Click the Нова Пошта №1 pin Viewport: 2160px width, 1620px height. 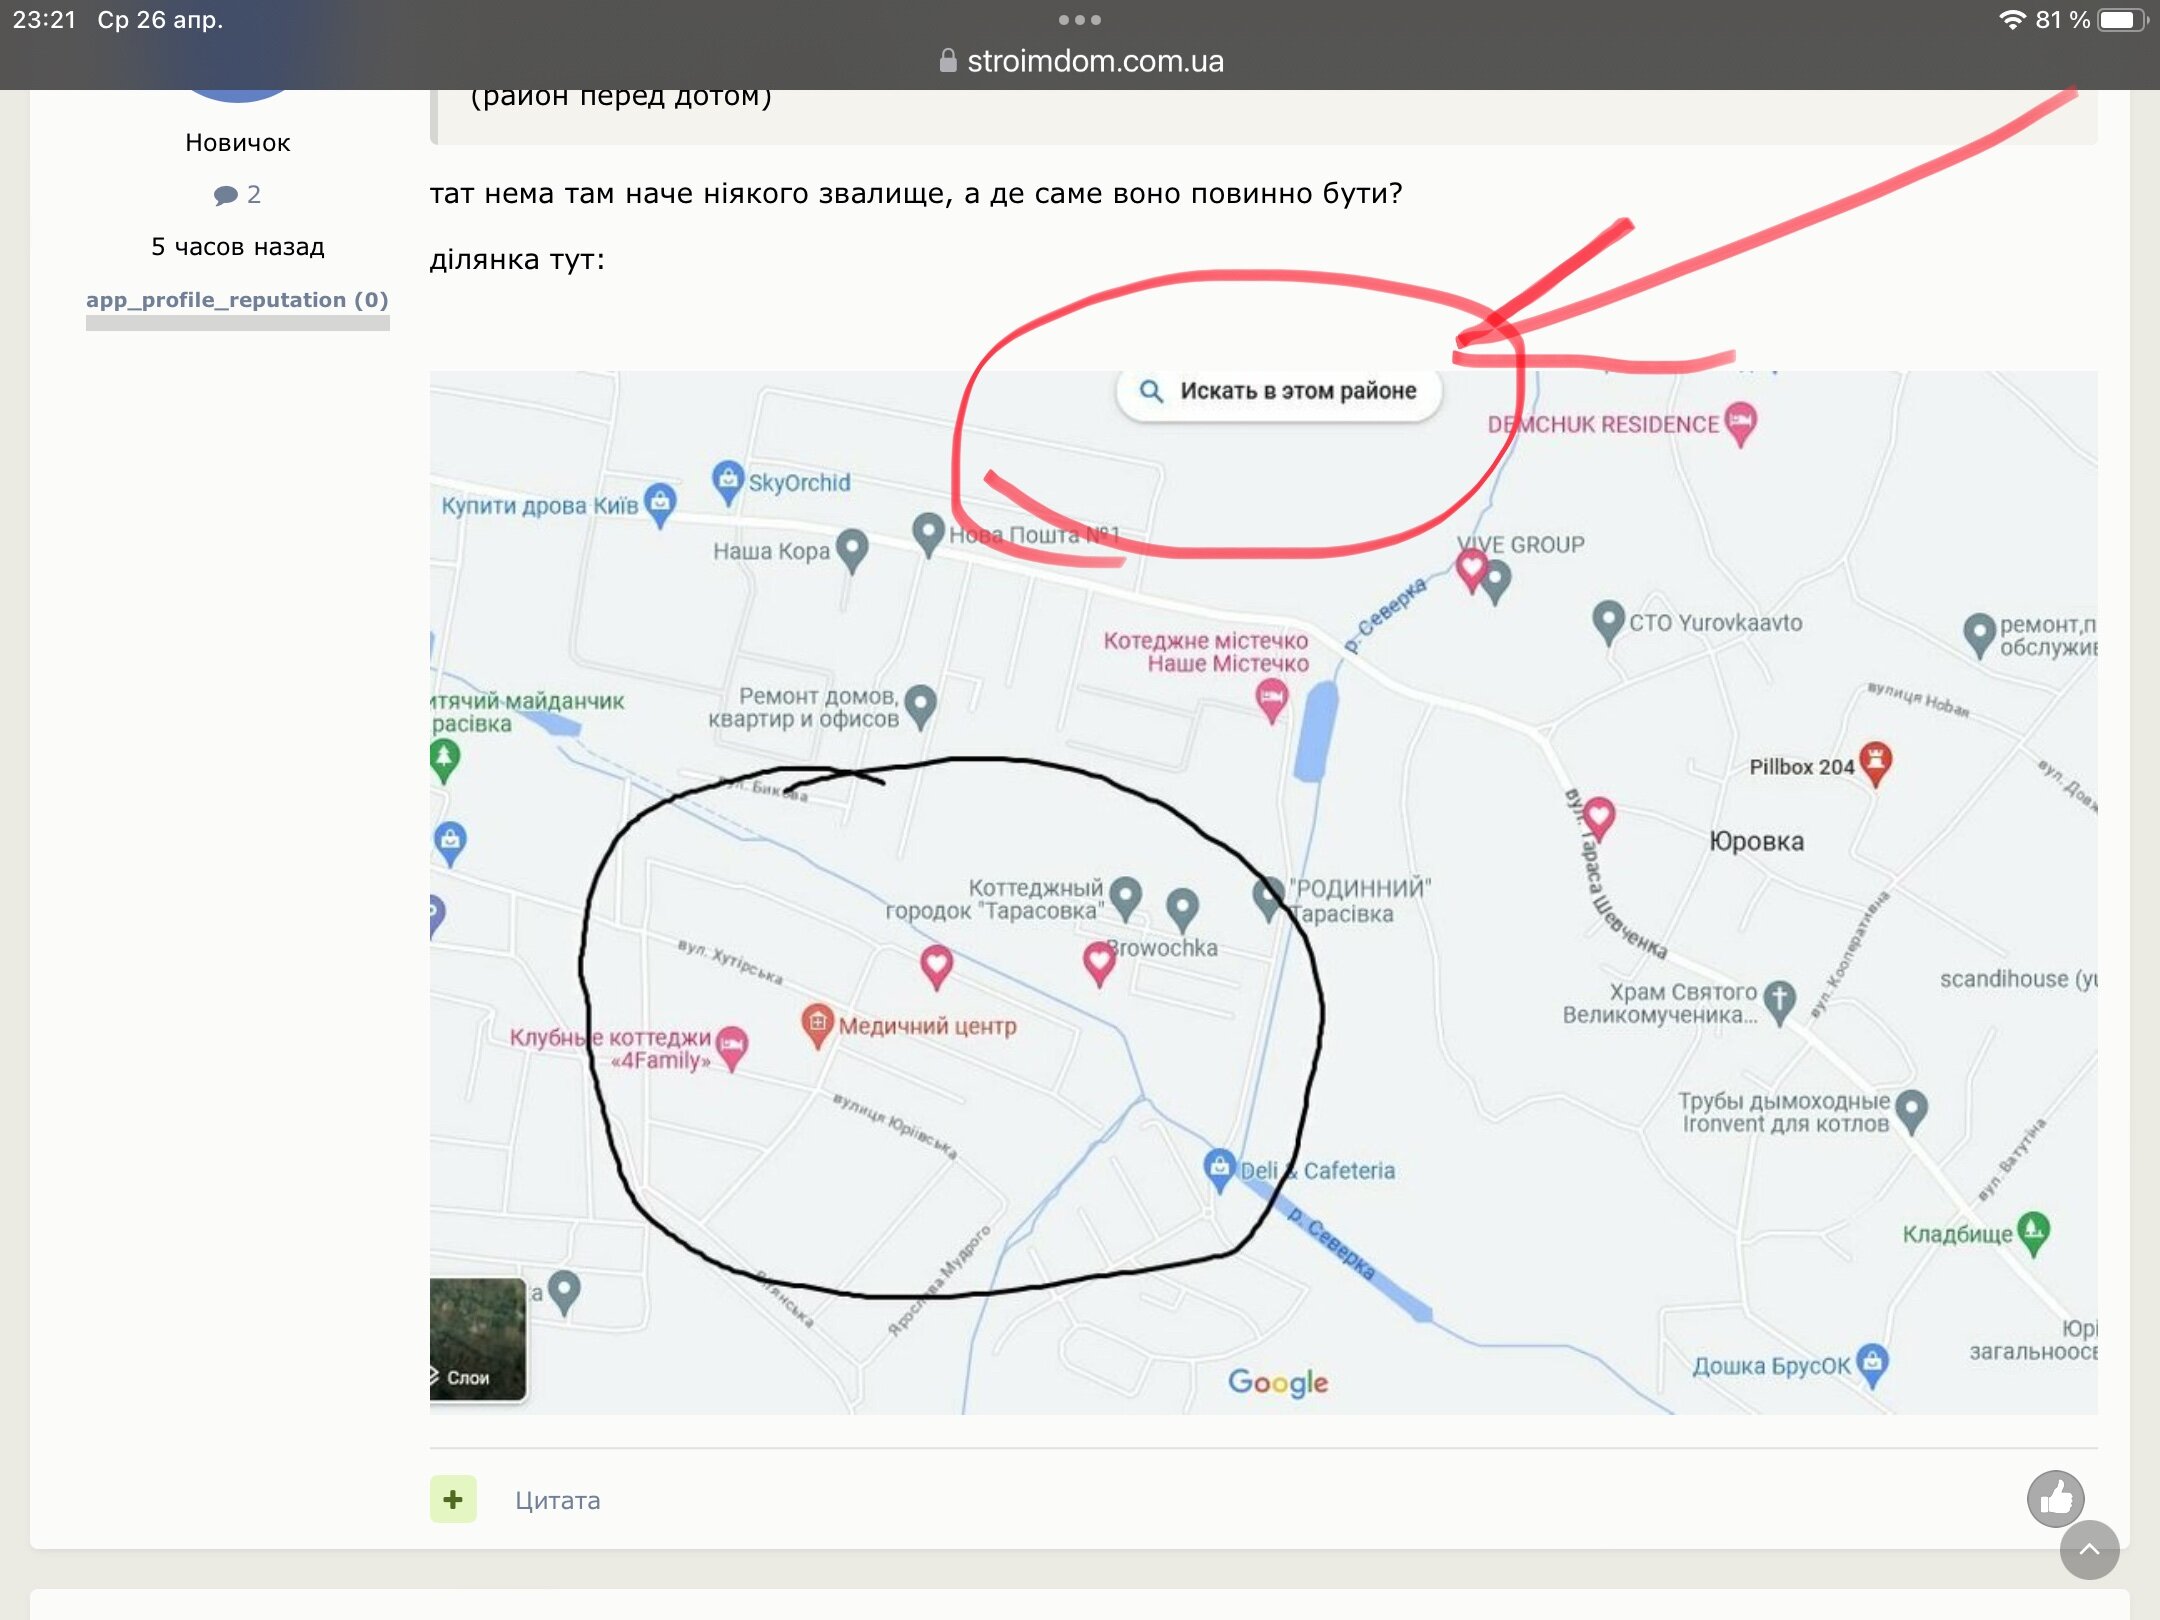point(928,532)
